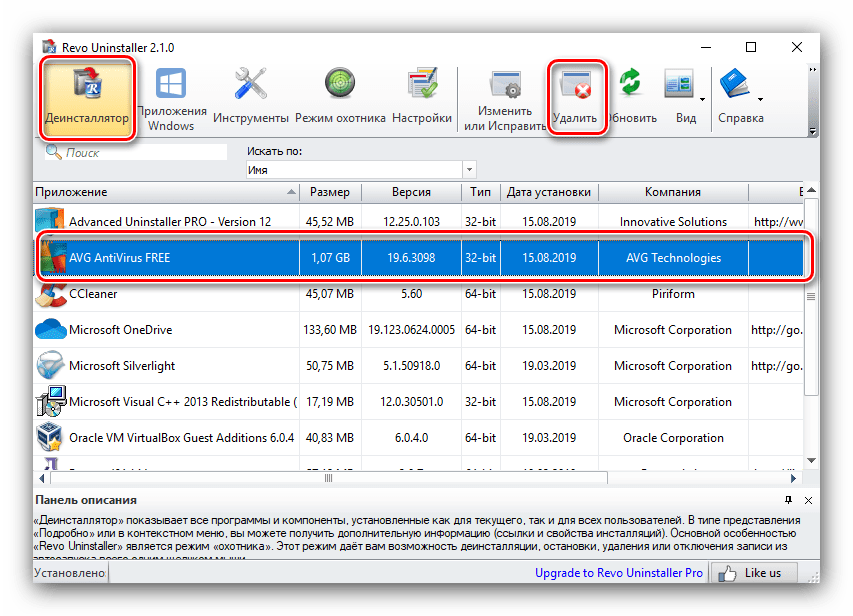
Task: Click the Advanced Uninstaller PRO app icon
Action: point(50,220)
